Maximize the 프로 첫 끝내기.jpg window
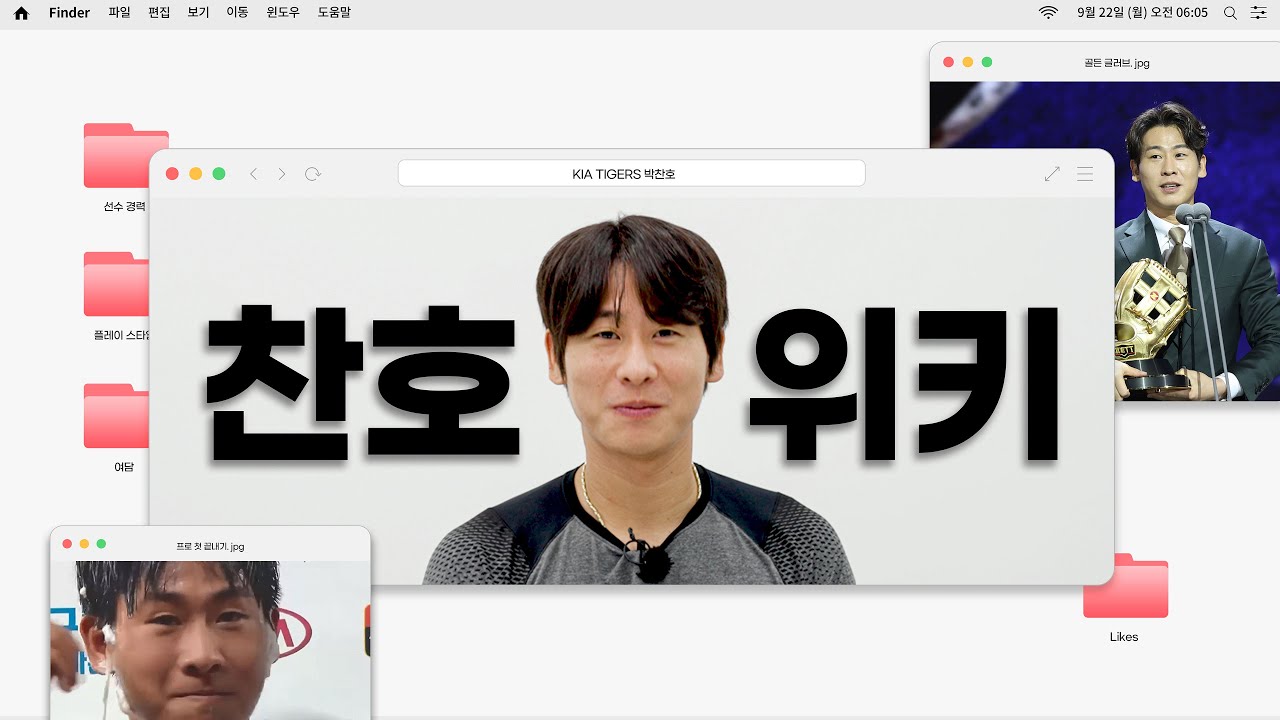The image size is (1280, 720). tap(101, 544)
